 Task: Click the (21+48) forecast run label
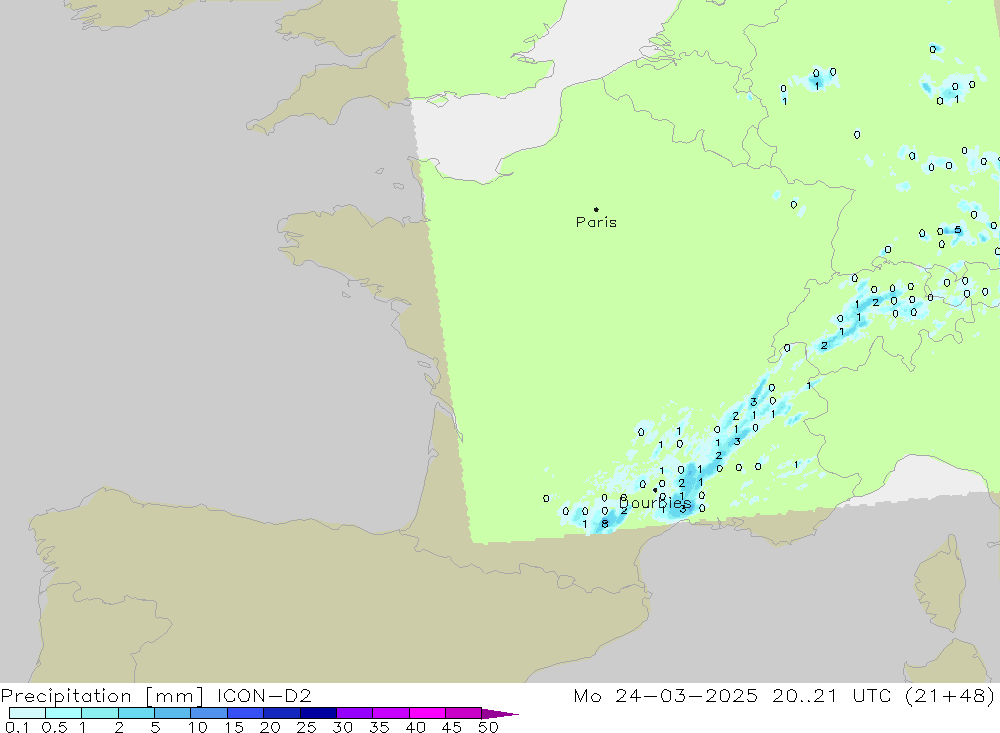[950, 696]
